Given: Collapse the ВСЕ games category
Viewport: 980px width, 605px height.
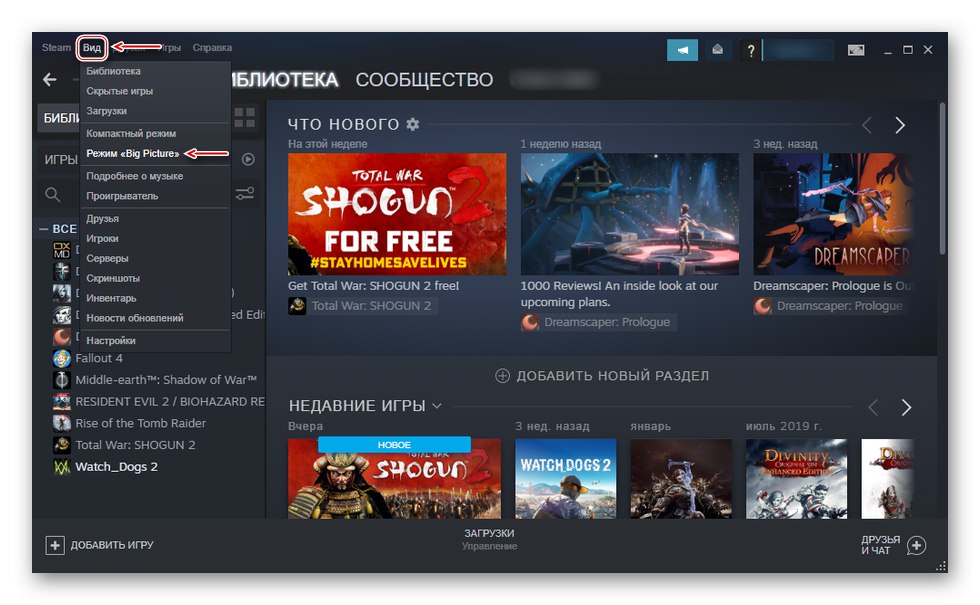Looking at the screenshot, I should (x=44, y=229).
